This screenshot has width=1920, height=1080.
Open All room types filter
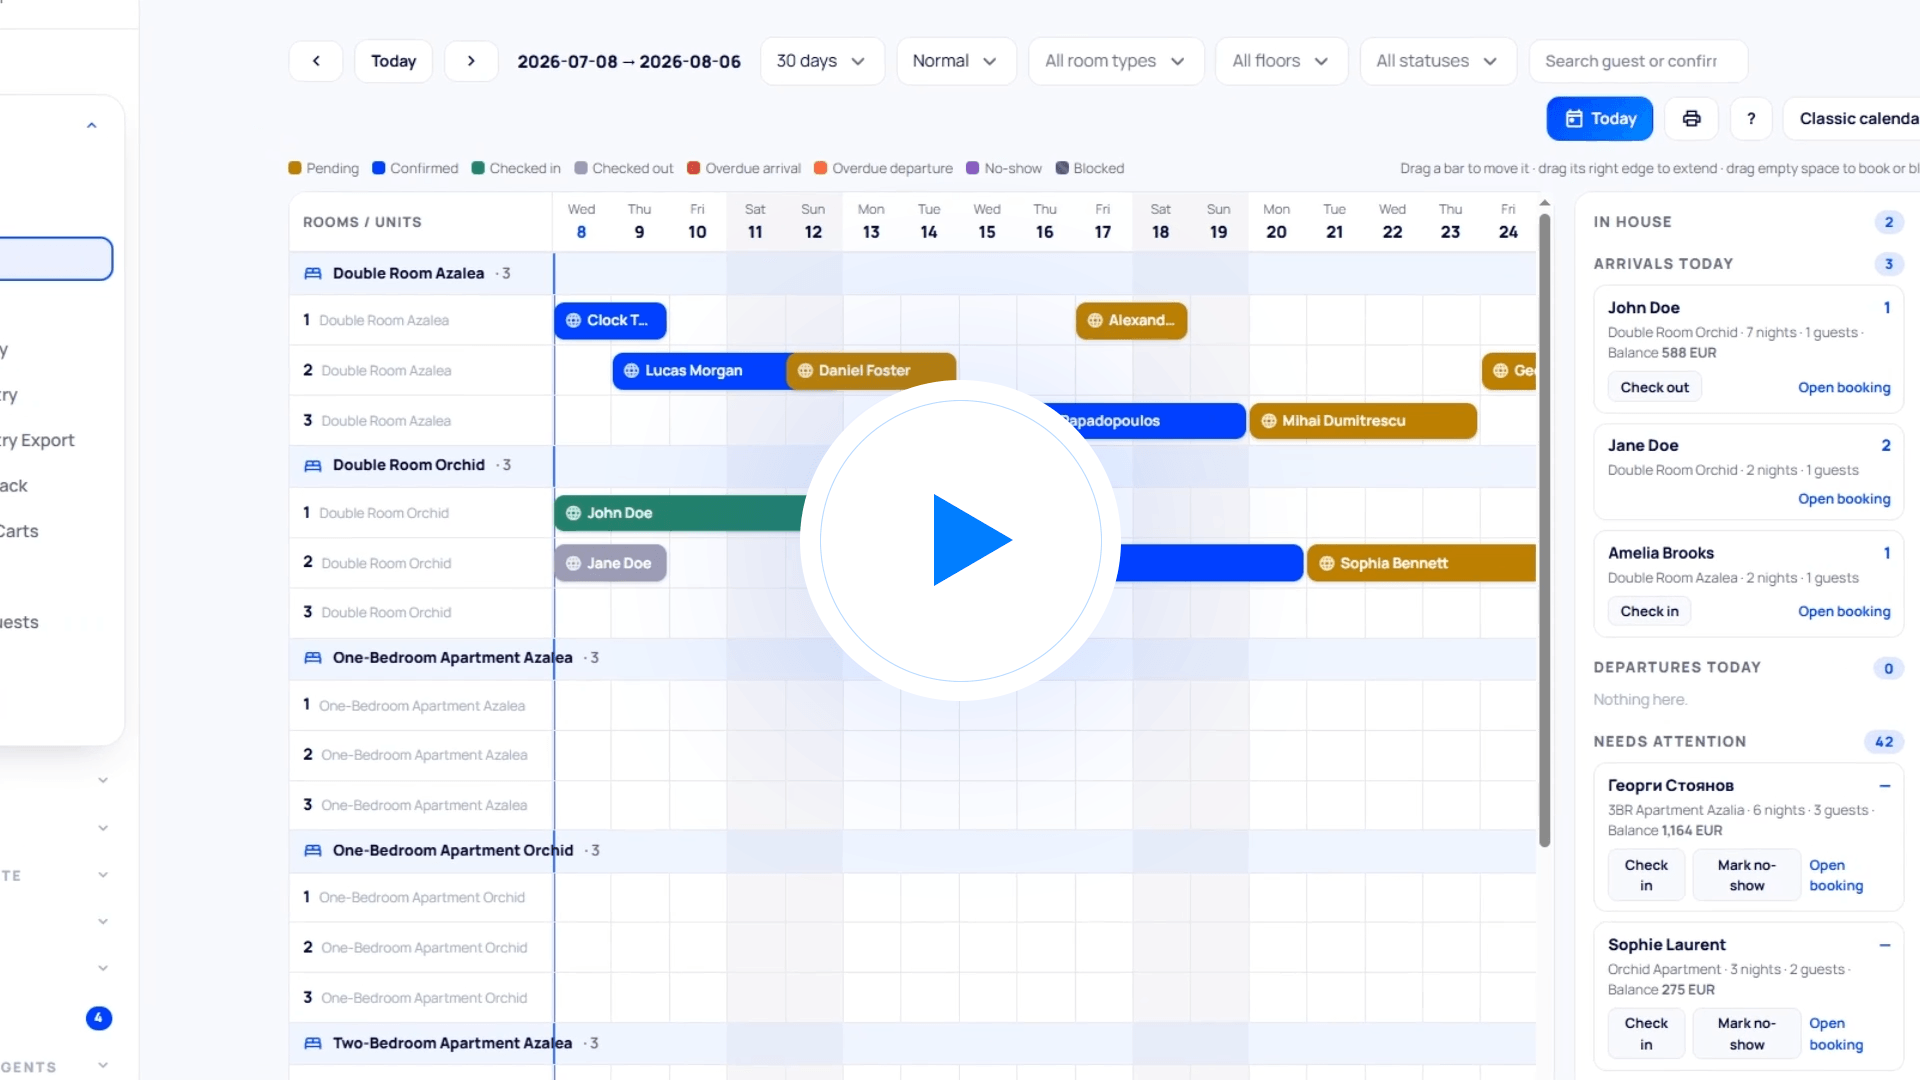point(1116,61)
